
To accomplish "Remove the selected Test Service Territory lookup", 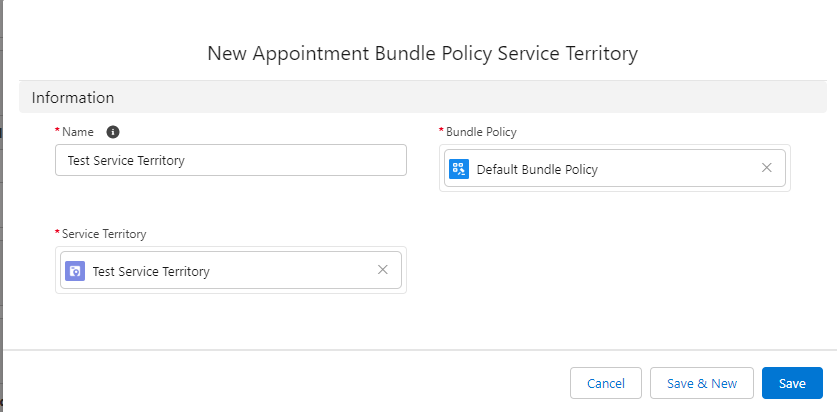I will tap(383, 270).
